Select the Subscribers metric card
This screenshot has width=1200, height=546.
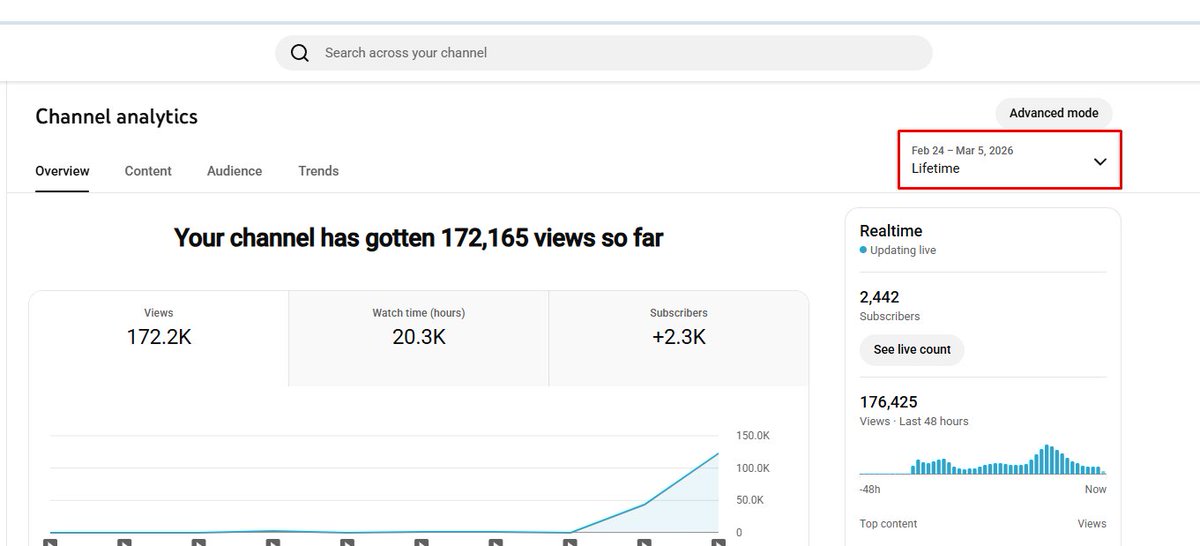pos(678,339)
